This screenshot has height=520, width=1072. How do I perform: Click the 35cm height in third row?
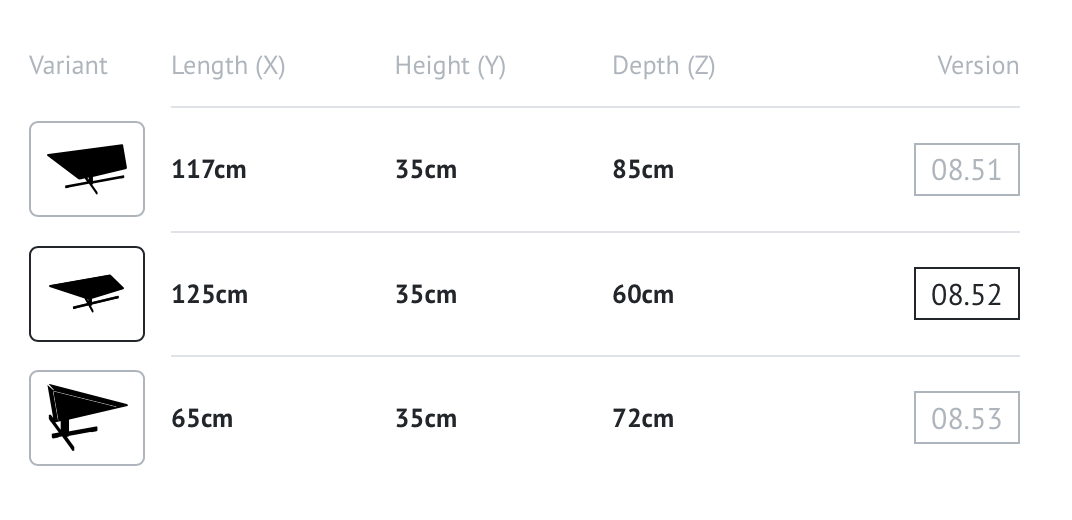[x=426, y=418]
